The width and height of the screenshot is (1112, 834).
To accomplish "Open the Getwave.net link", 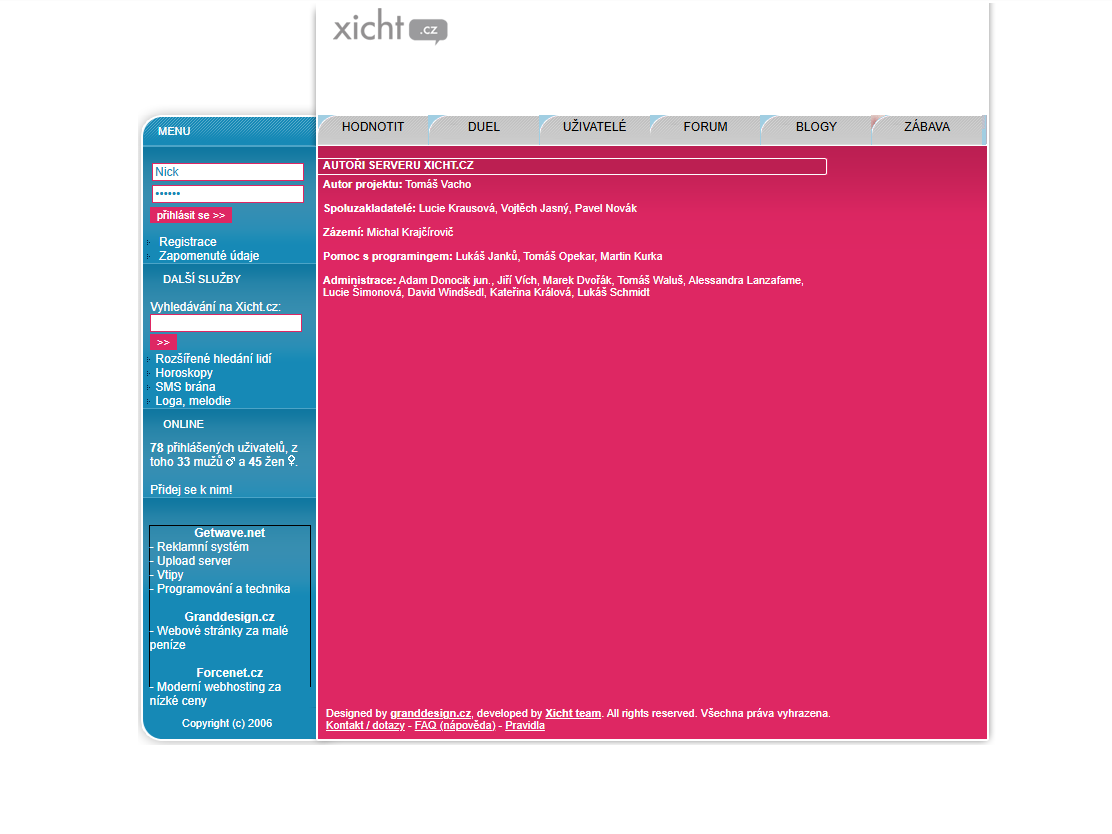I will pyautogui.click(x=229, y=533).
